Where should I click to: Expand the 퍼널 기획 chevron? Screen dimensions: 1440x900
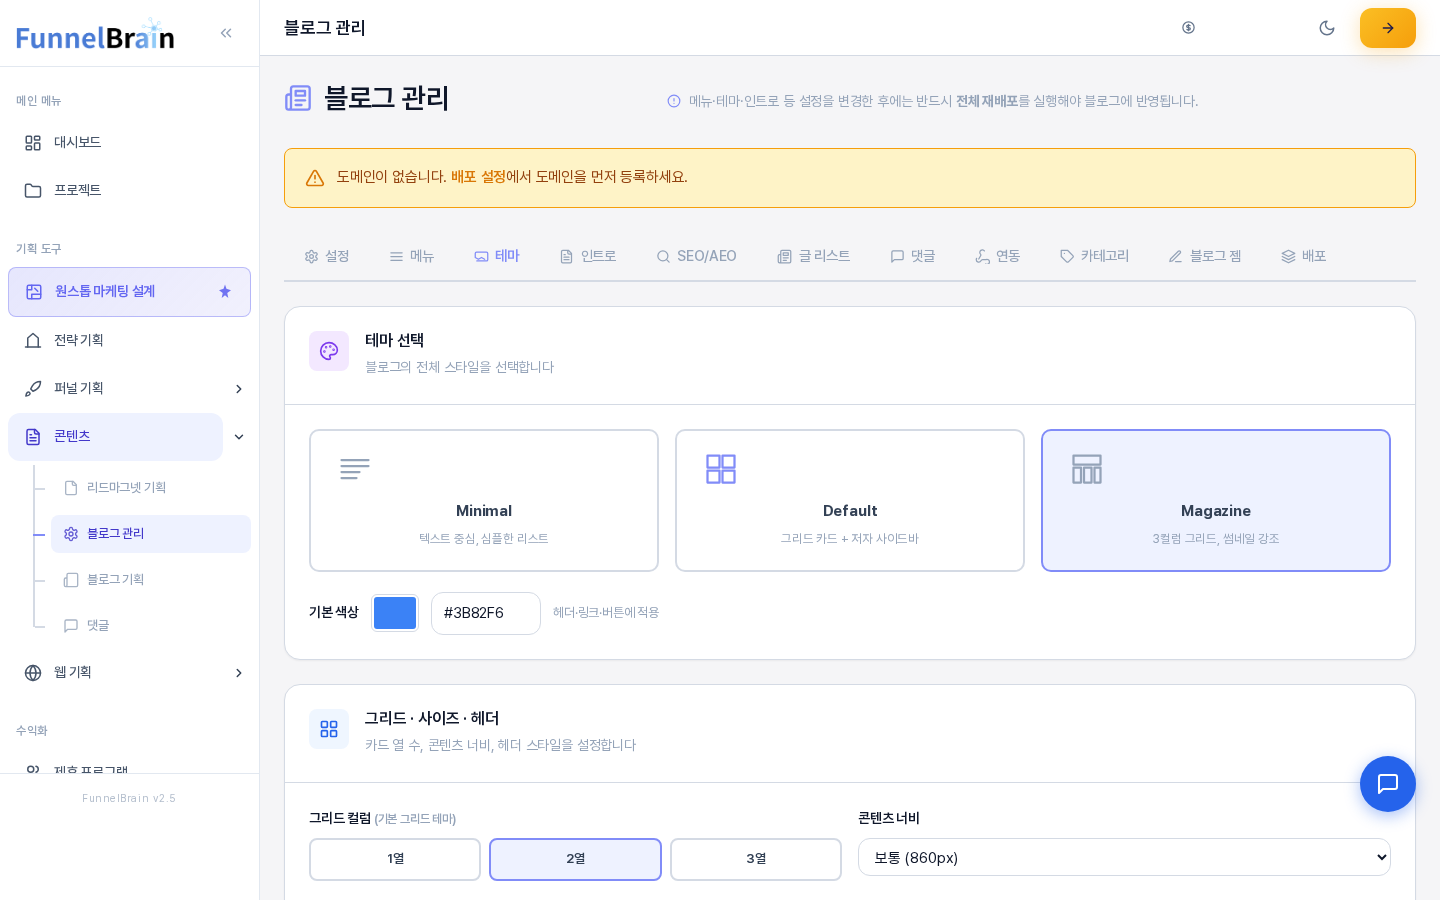click(x=239, y=389)
